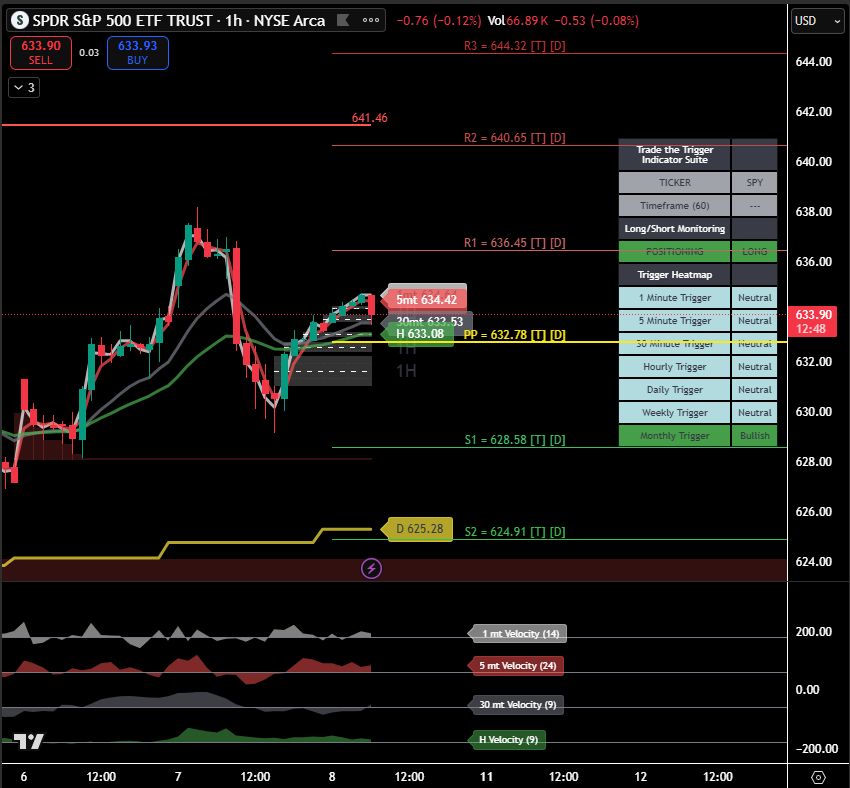
Task: Click the S1 = 628.58 pivot label
Action: (x=514, y=440)
